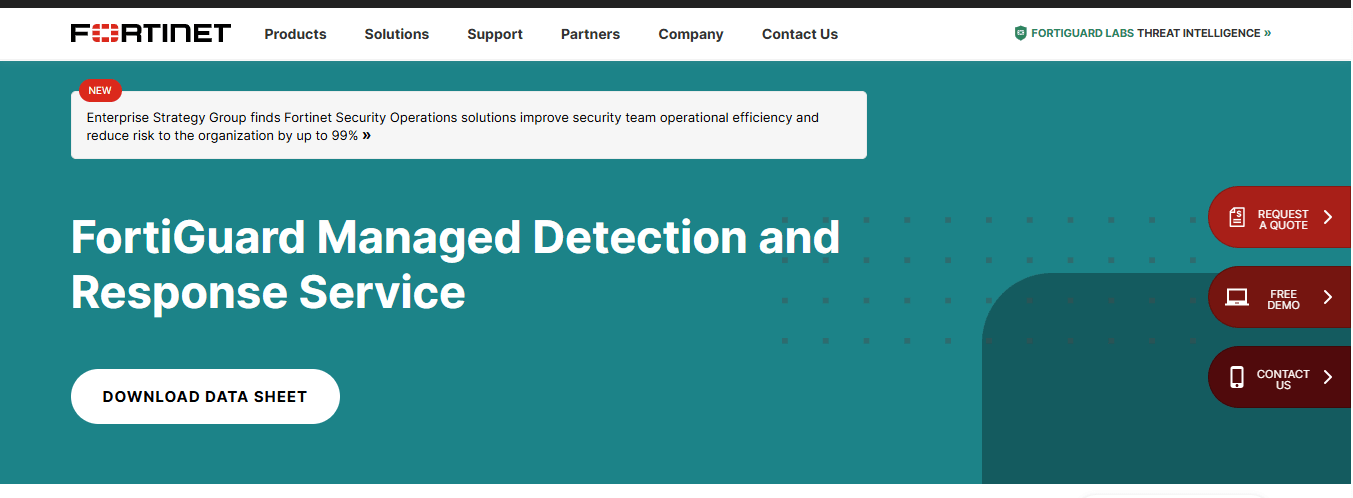Click the FortiGuard Labs shield icon

click(1020, 33)
